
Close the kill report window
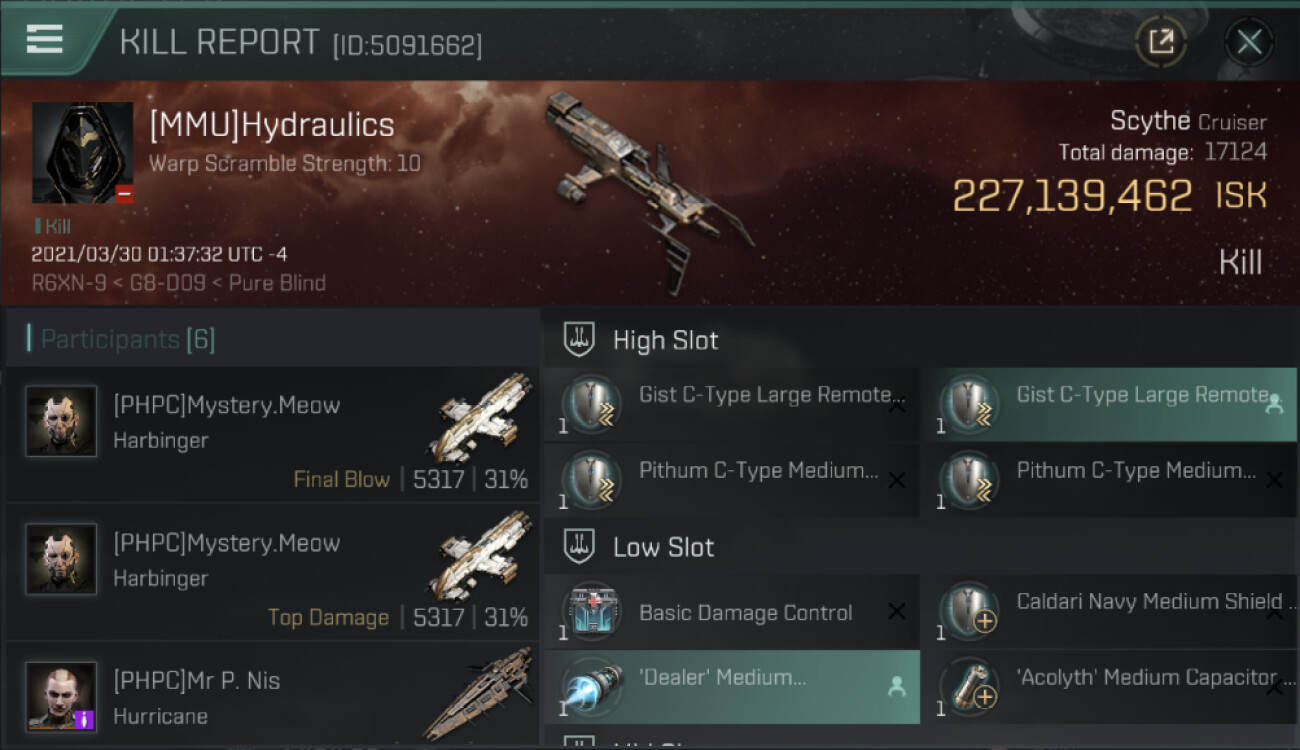coord(1249,42)
